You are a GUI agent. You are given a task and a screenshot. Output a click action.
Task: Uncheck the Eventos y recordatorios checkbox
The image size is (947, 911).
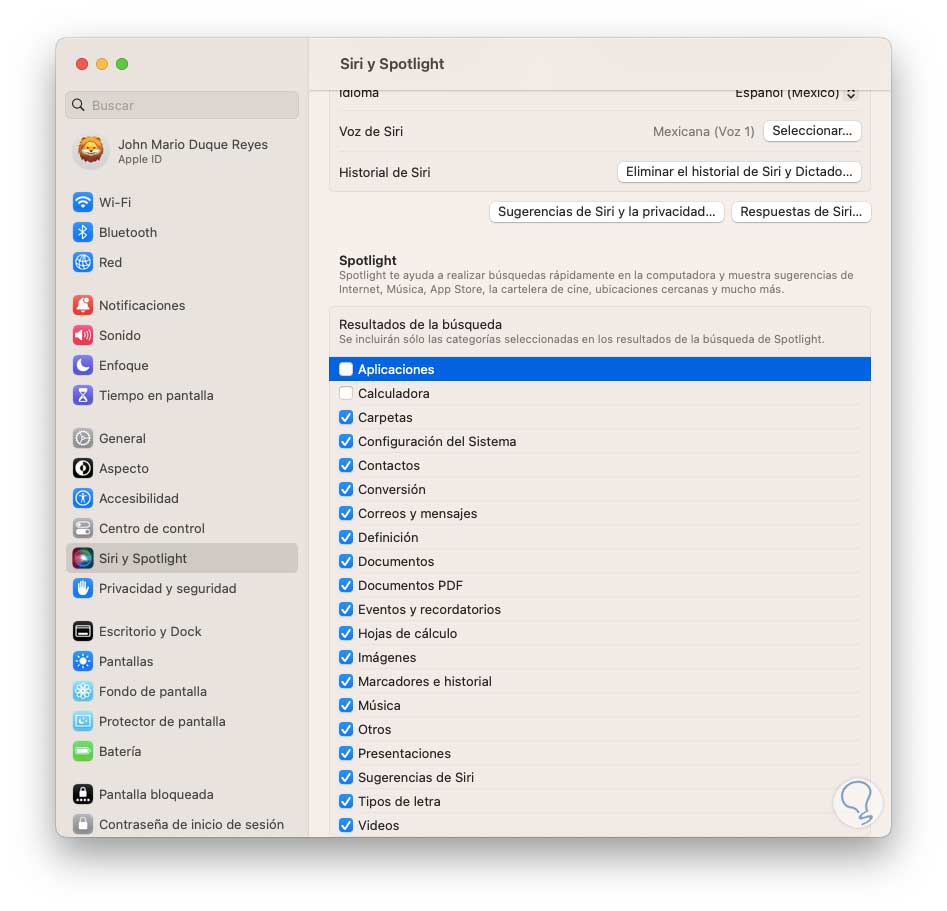click(346, 610)
